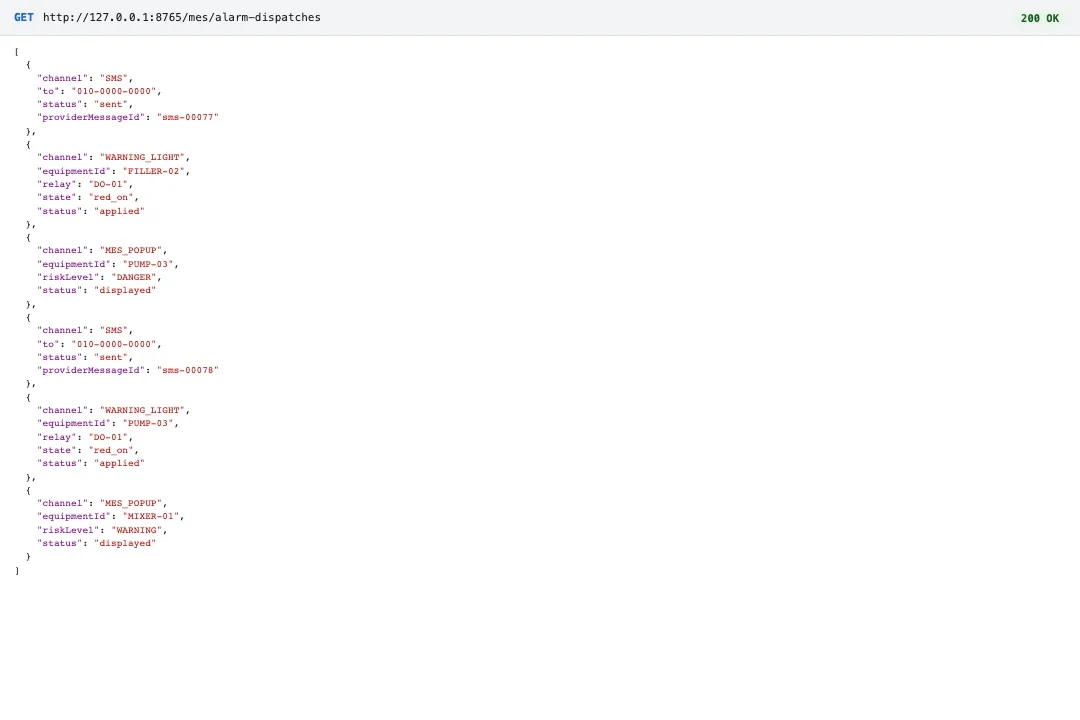Click "010-0000-0000" in the sms-00078 entry

click(114, 344)
